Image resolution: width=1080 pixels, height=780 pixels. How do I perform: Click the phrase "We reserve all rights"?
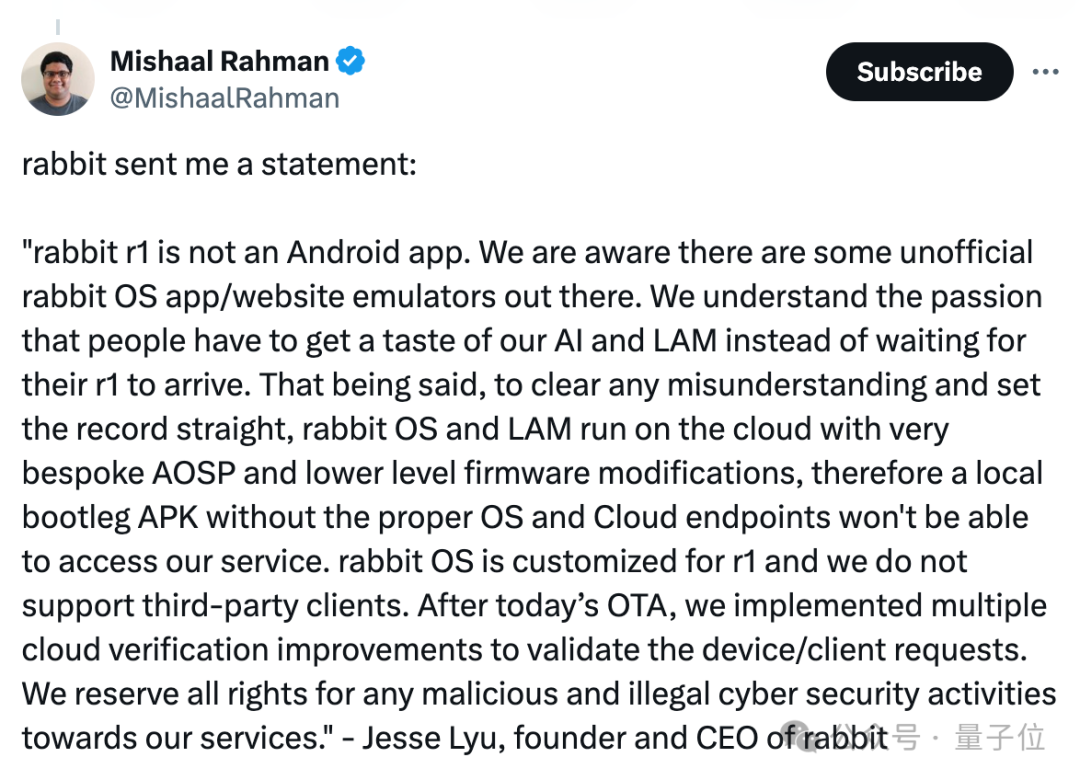(x=165, y=693)
